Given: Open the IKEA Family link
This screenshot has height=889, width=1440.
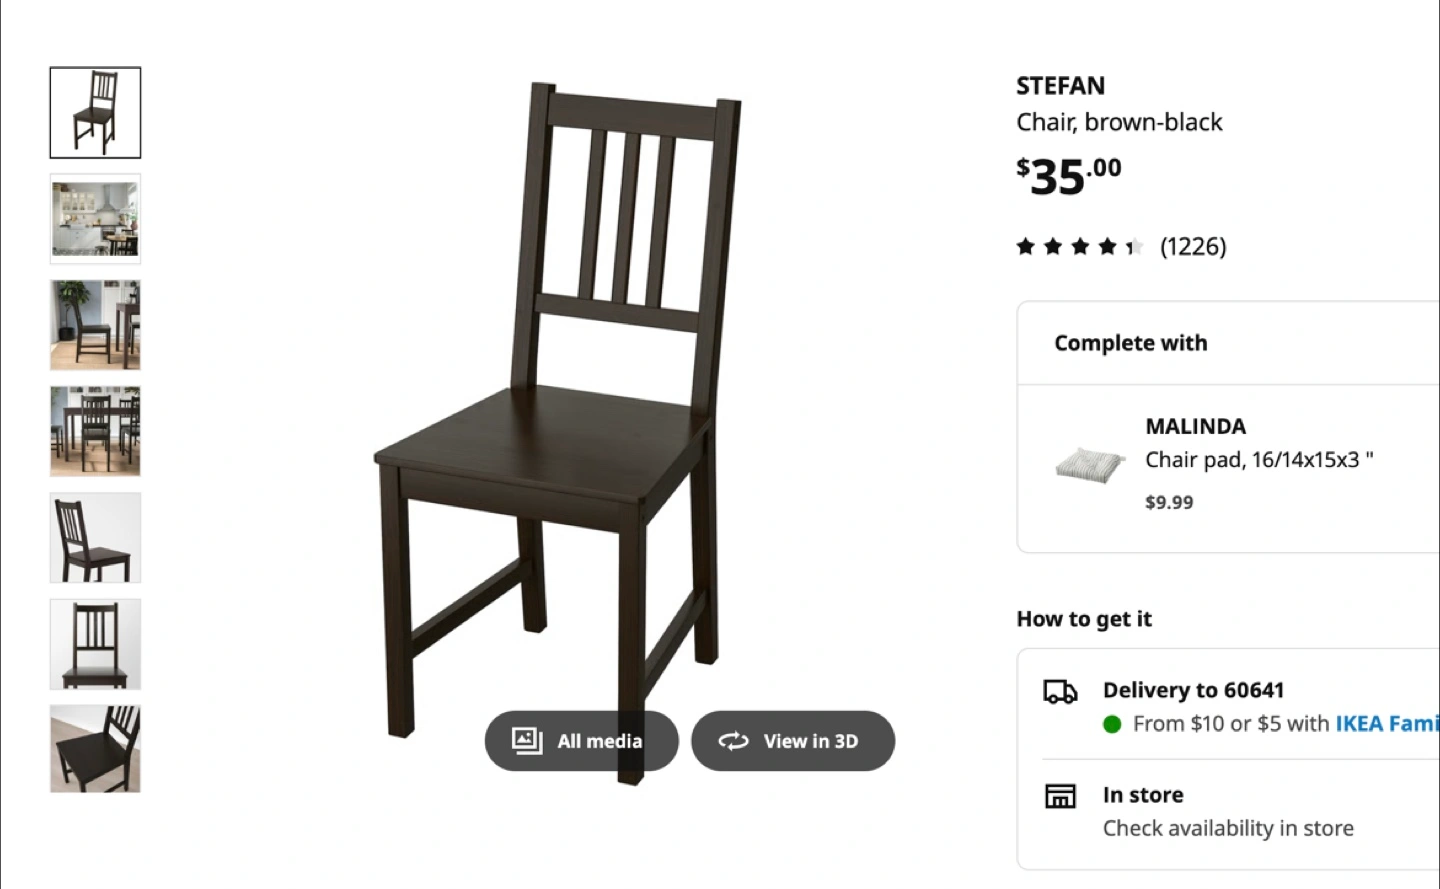Looking at the screenshot, I should click(x=1386, y=723).
